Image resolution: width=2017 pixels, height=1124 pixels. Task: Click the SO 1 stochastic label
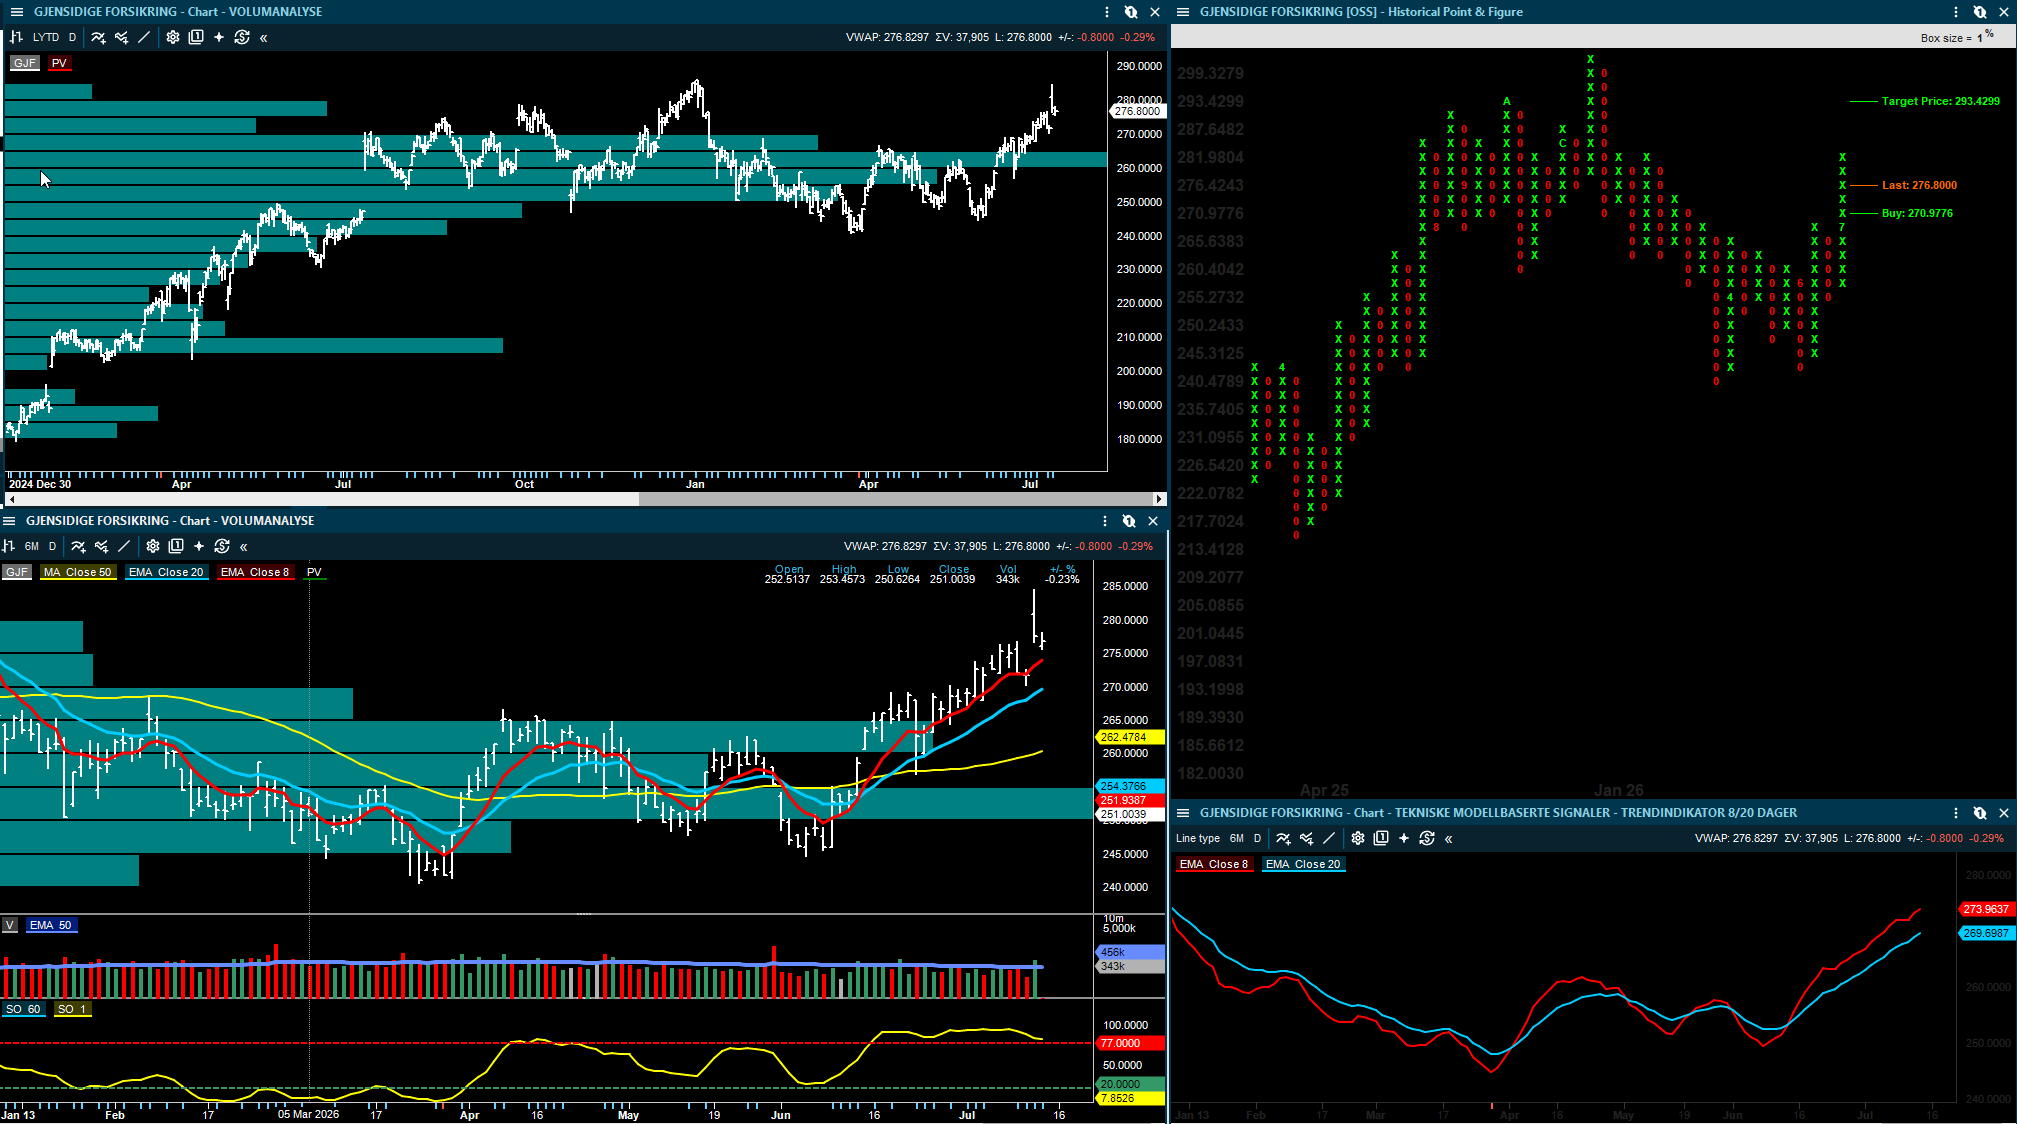pyautogui.click(x=72, y=1009)
